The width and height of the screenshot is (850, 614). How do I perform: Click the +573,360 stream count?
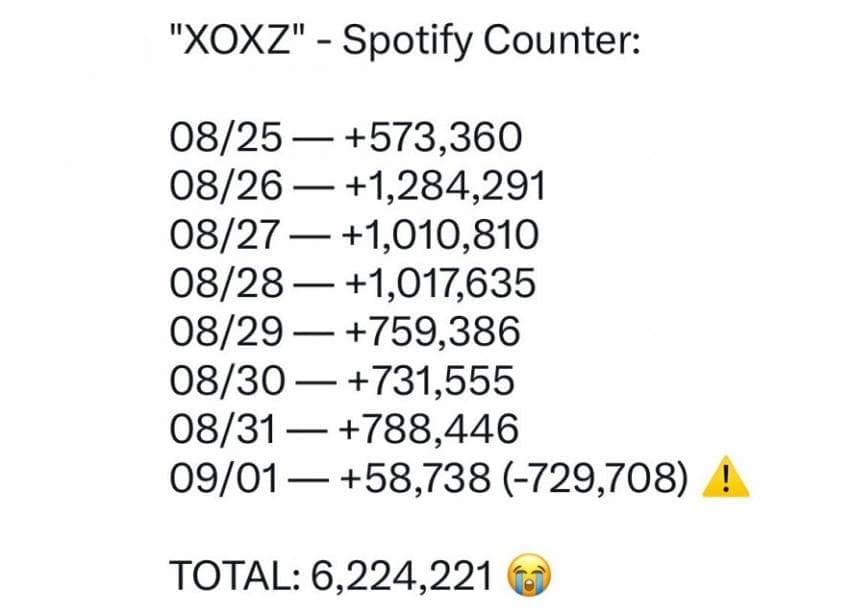point(433,138)
